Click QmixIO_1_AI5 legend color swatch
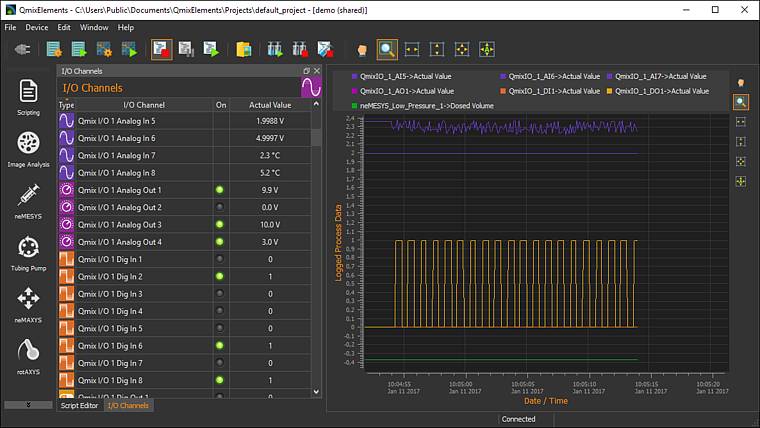This screenshot has height=428, width=760. [x=354, y=77]
